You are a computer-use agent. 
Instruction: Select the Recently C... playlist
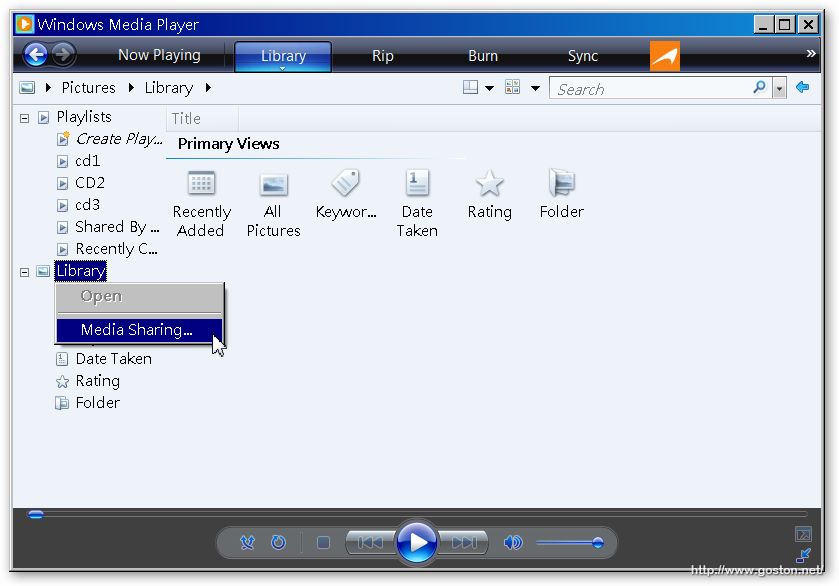[x=116, y=249]
